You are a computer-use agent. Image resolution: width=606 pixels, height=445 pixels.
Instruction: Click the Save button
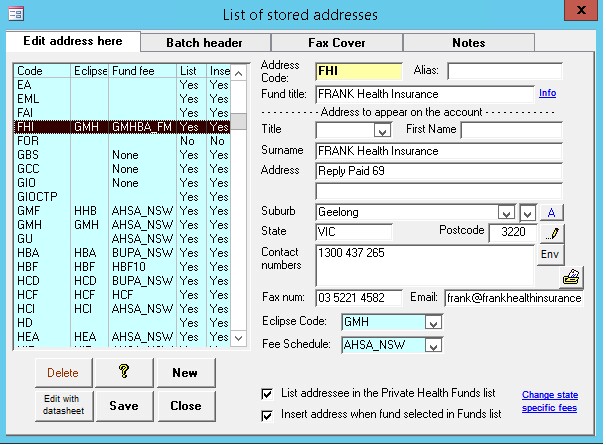tap(124, 406)
